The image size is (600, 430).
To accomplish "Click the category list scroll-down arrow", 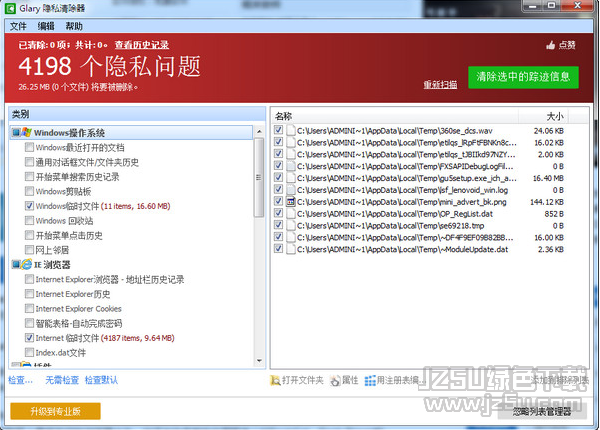I will [x=259, y=361].
